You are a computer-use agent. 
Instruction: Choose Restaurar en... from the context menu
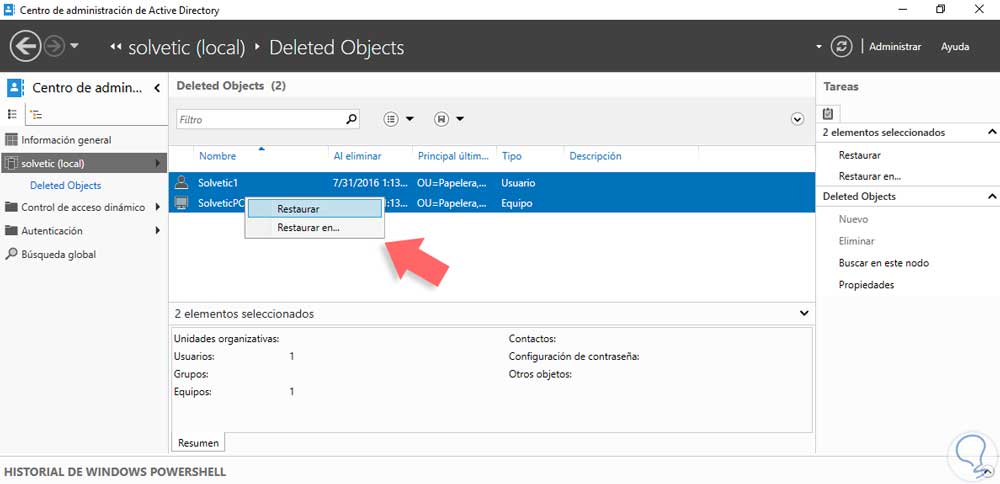[x=308, y=227]
